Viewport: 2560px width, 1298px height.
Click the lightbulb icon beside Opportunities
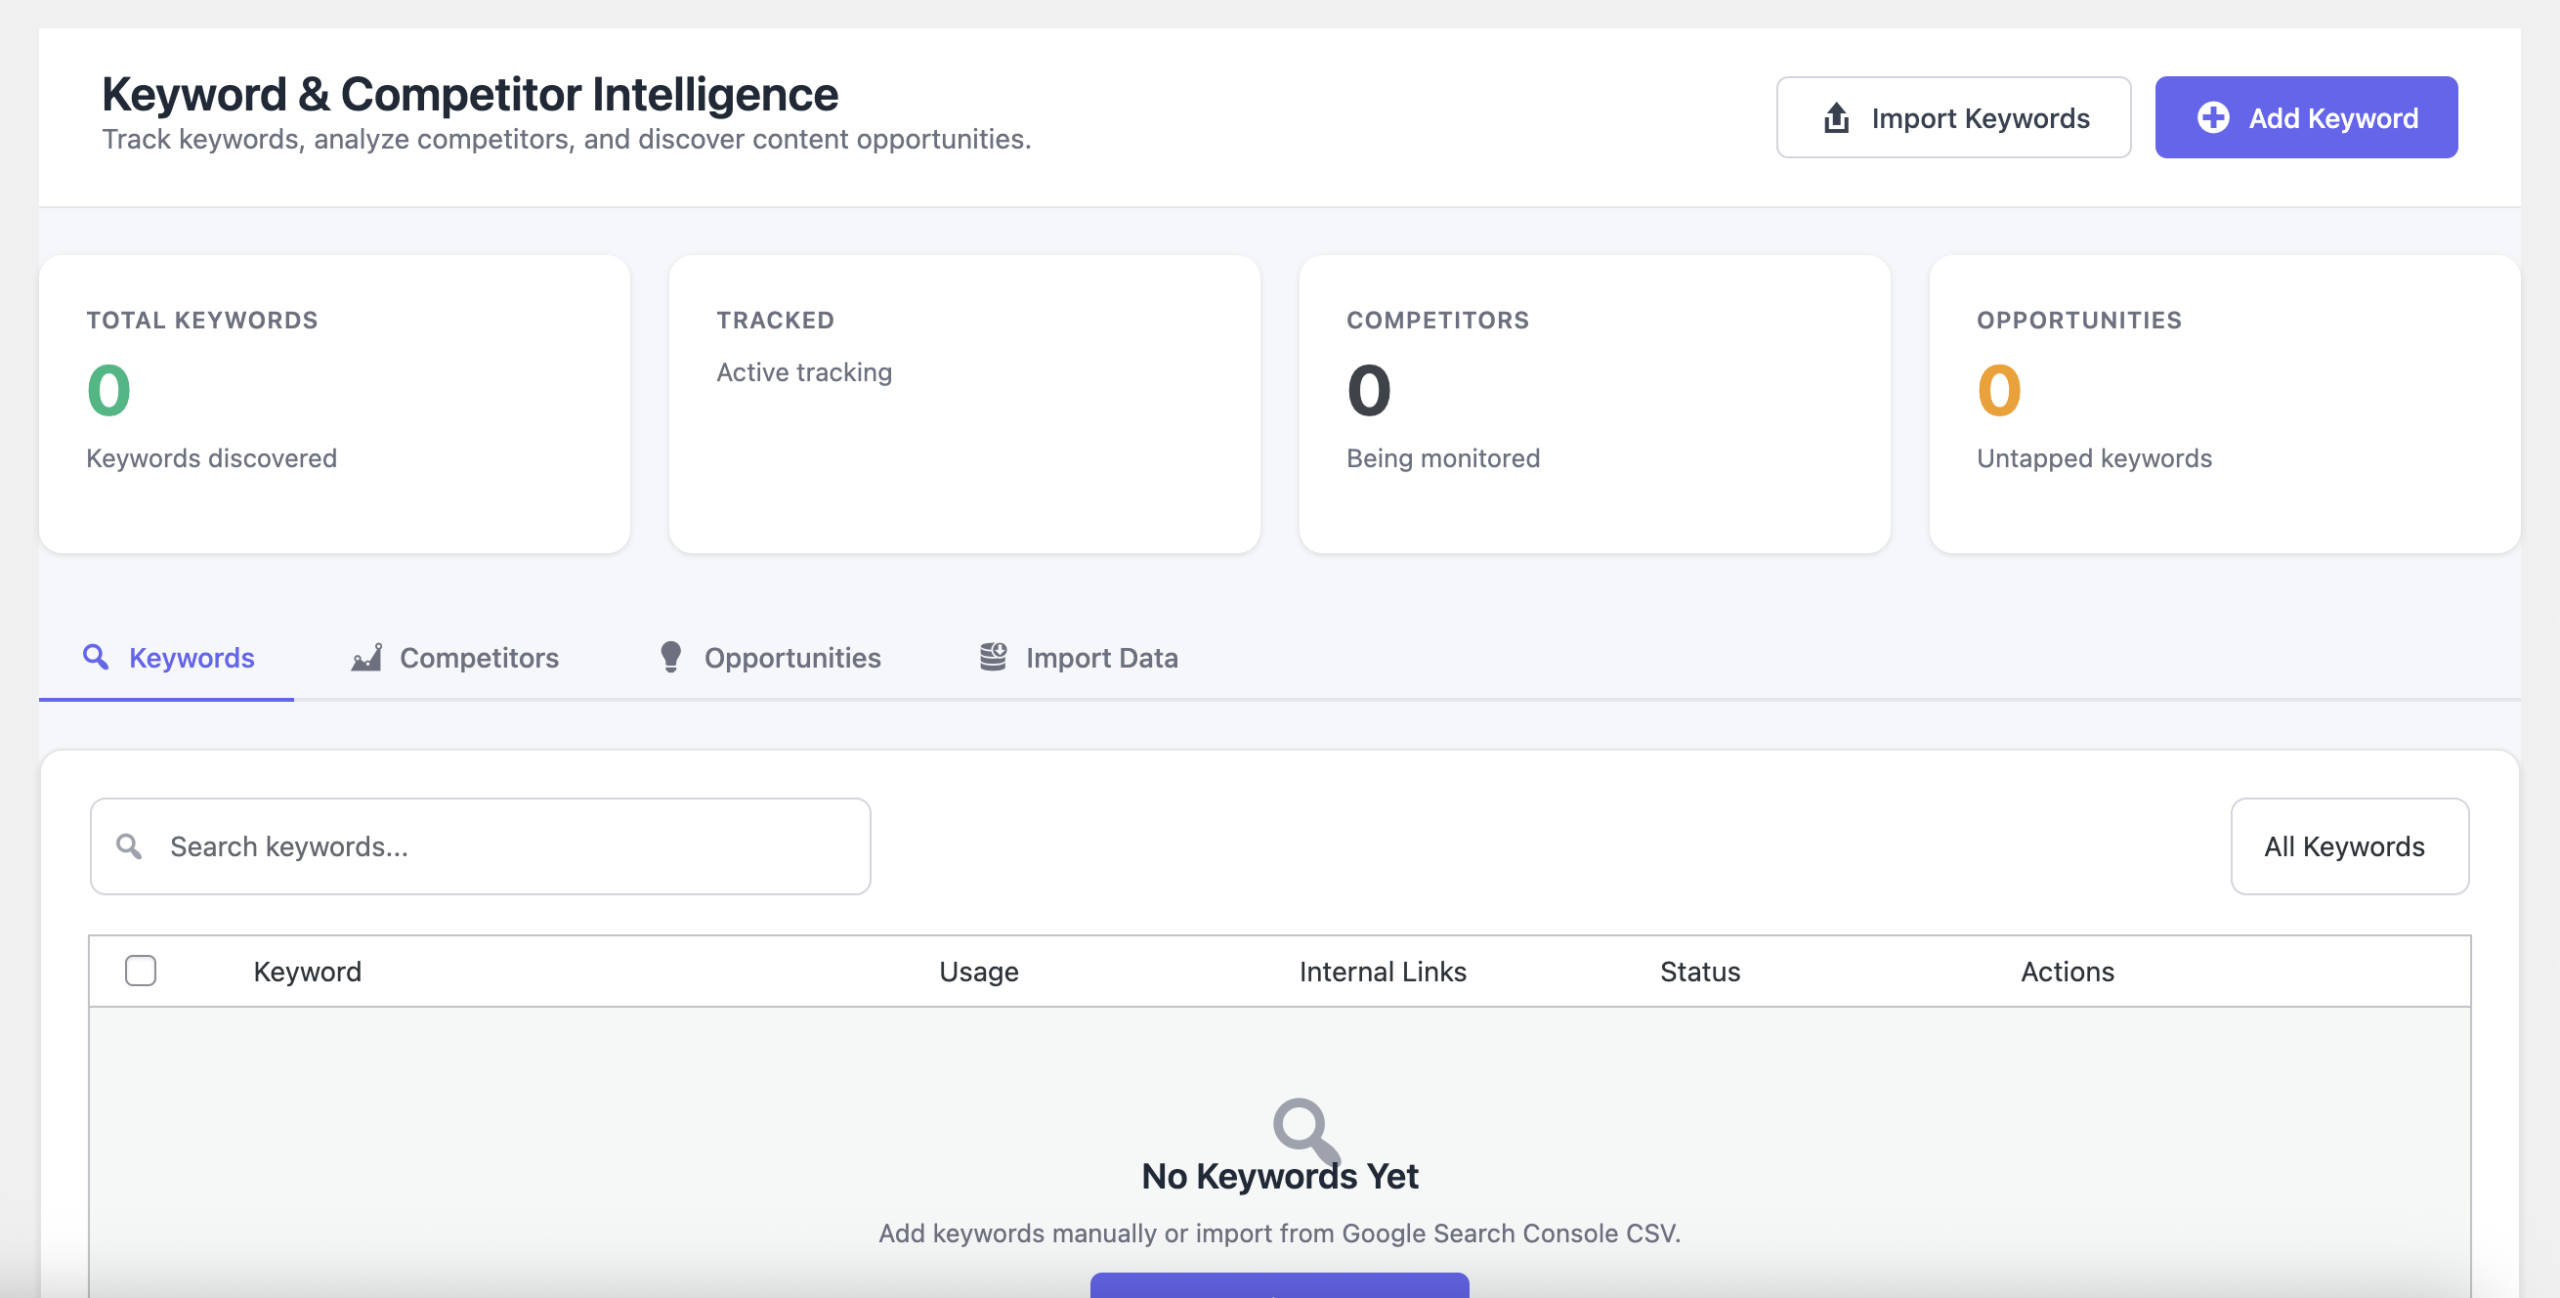(x=671, y=657)
